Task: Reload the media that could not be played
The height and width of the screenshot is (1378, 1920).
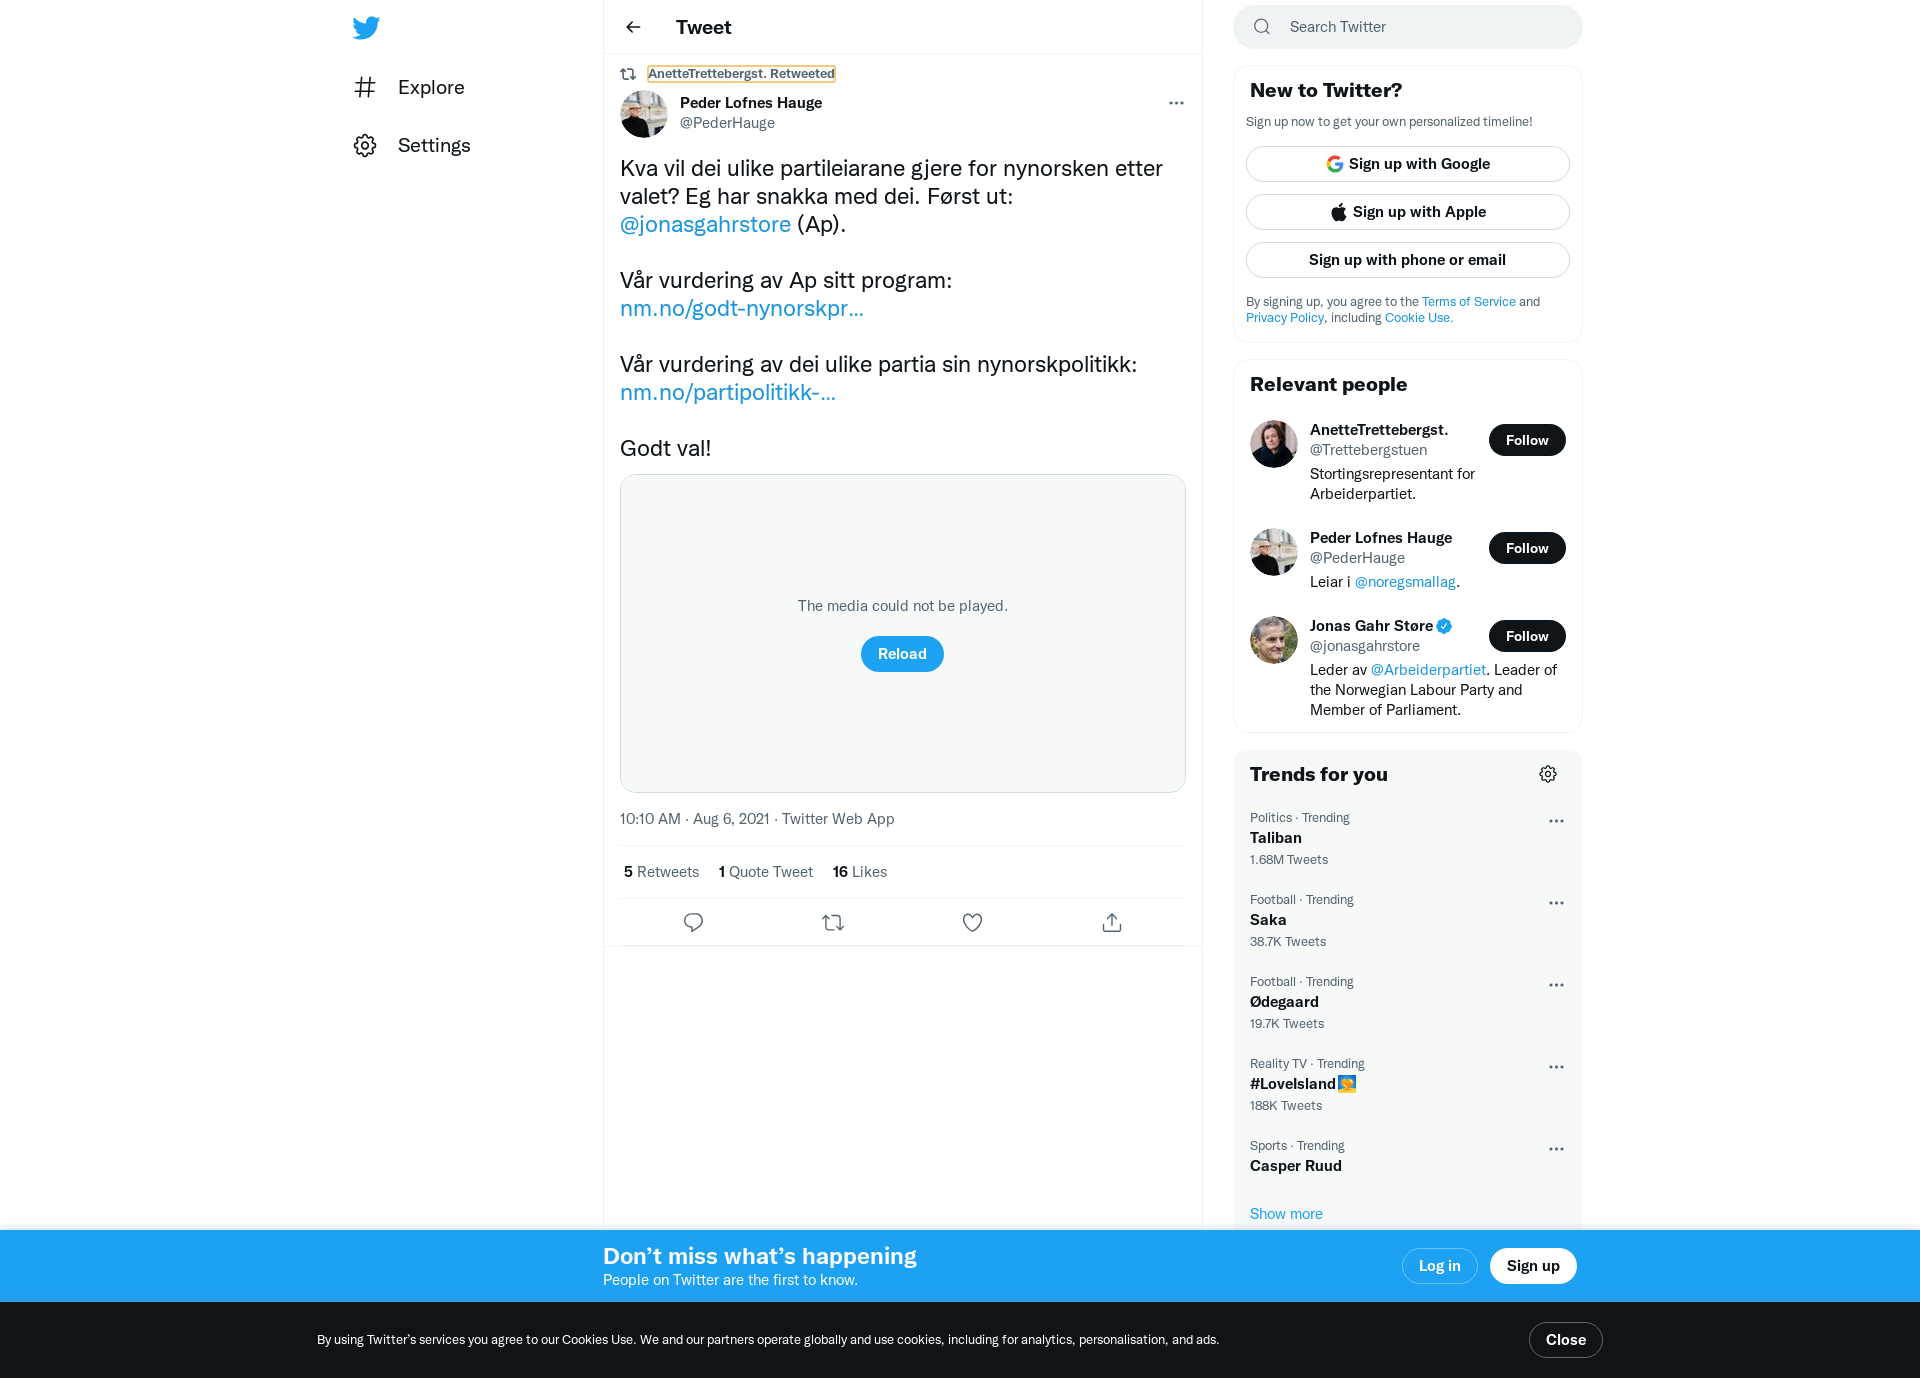Action: coord(902,654)
